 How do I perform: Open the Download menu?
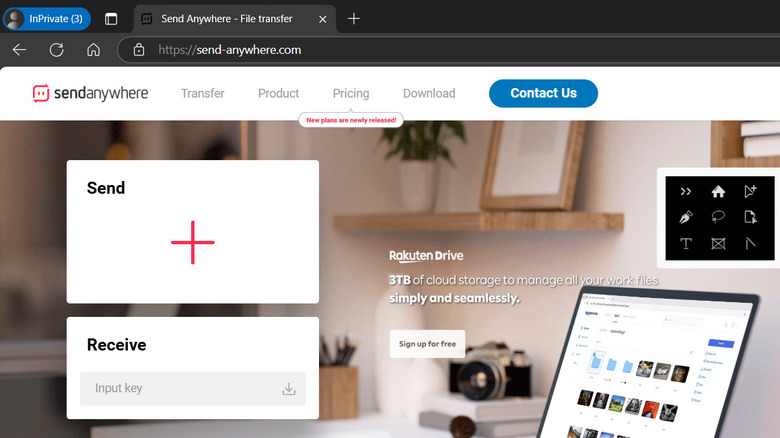tap(429, 93)
